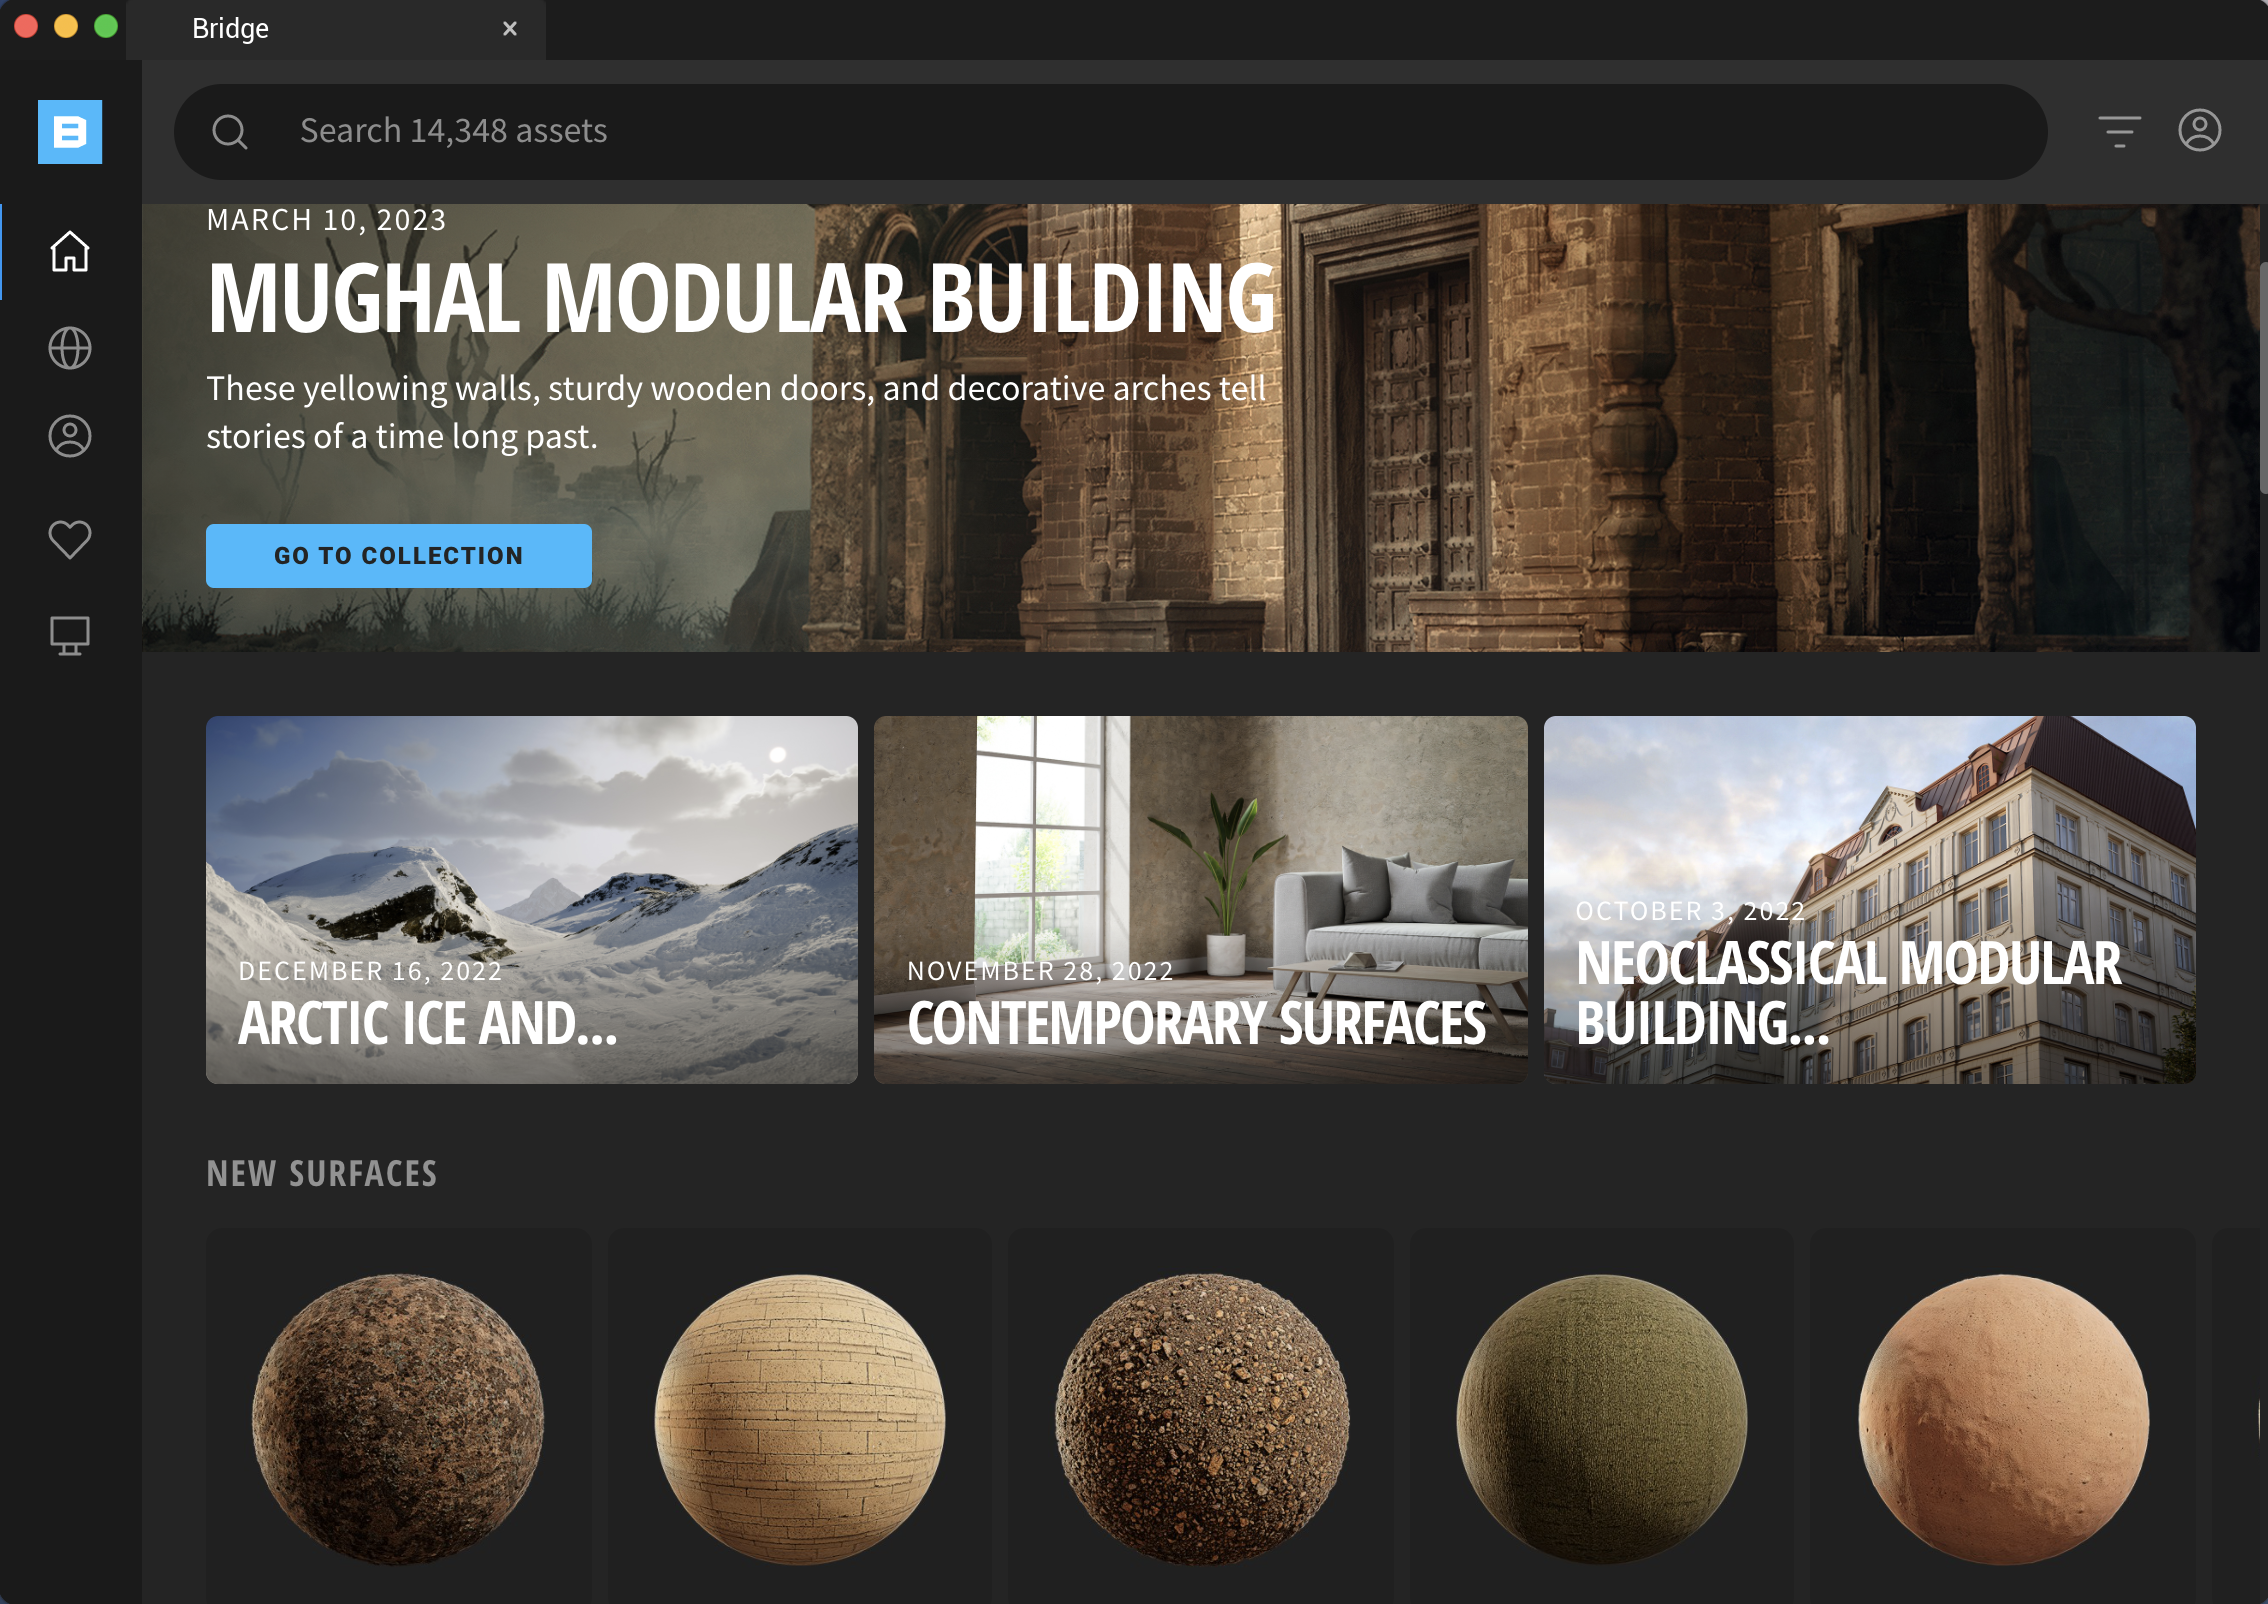
Task: Open the Megascans profile sidebar icon
Action: 70,436
